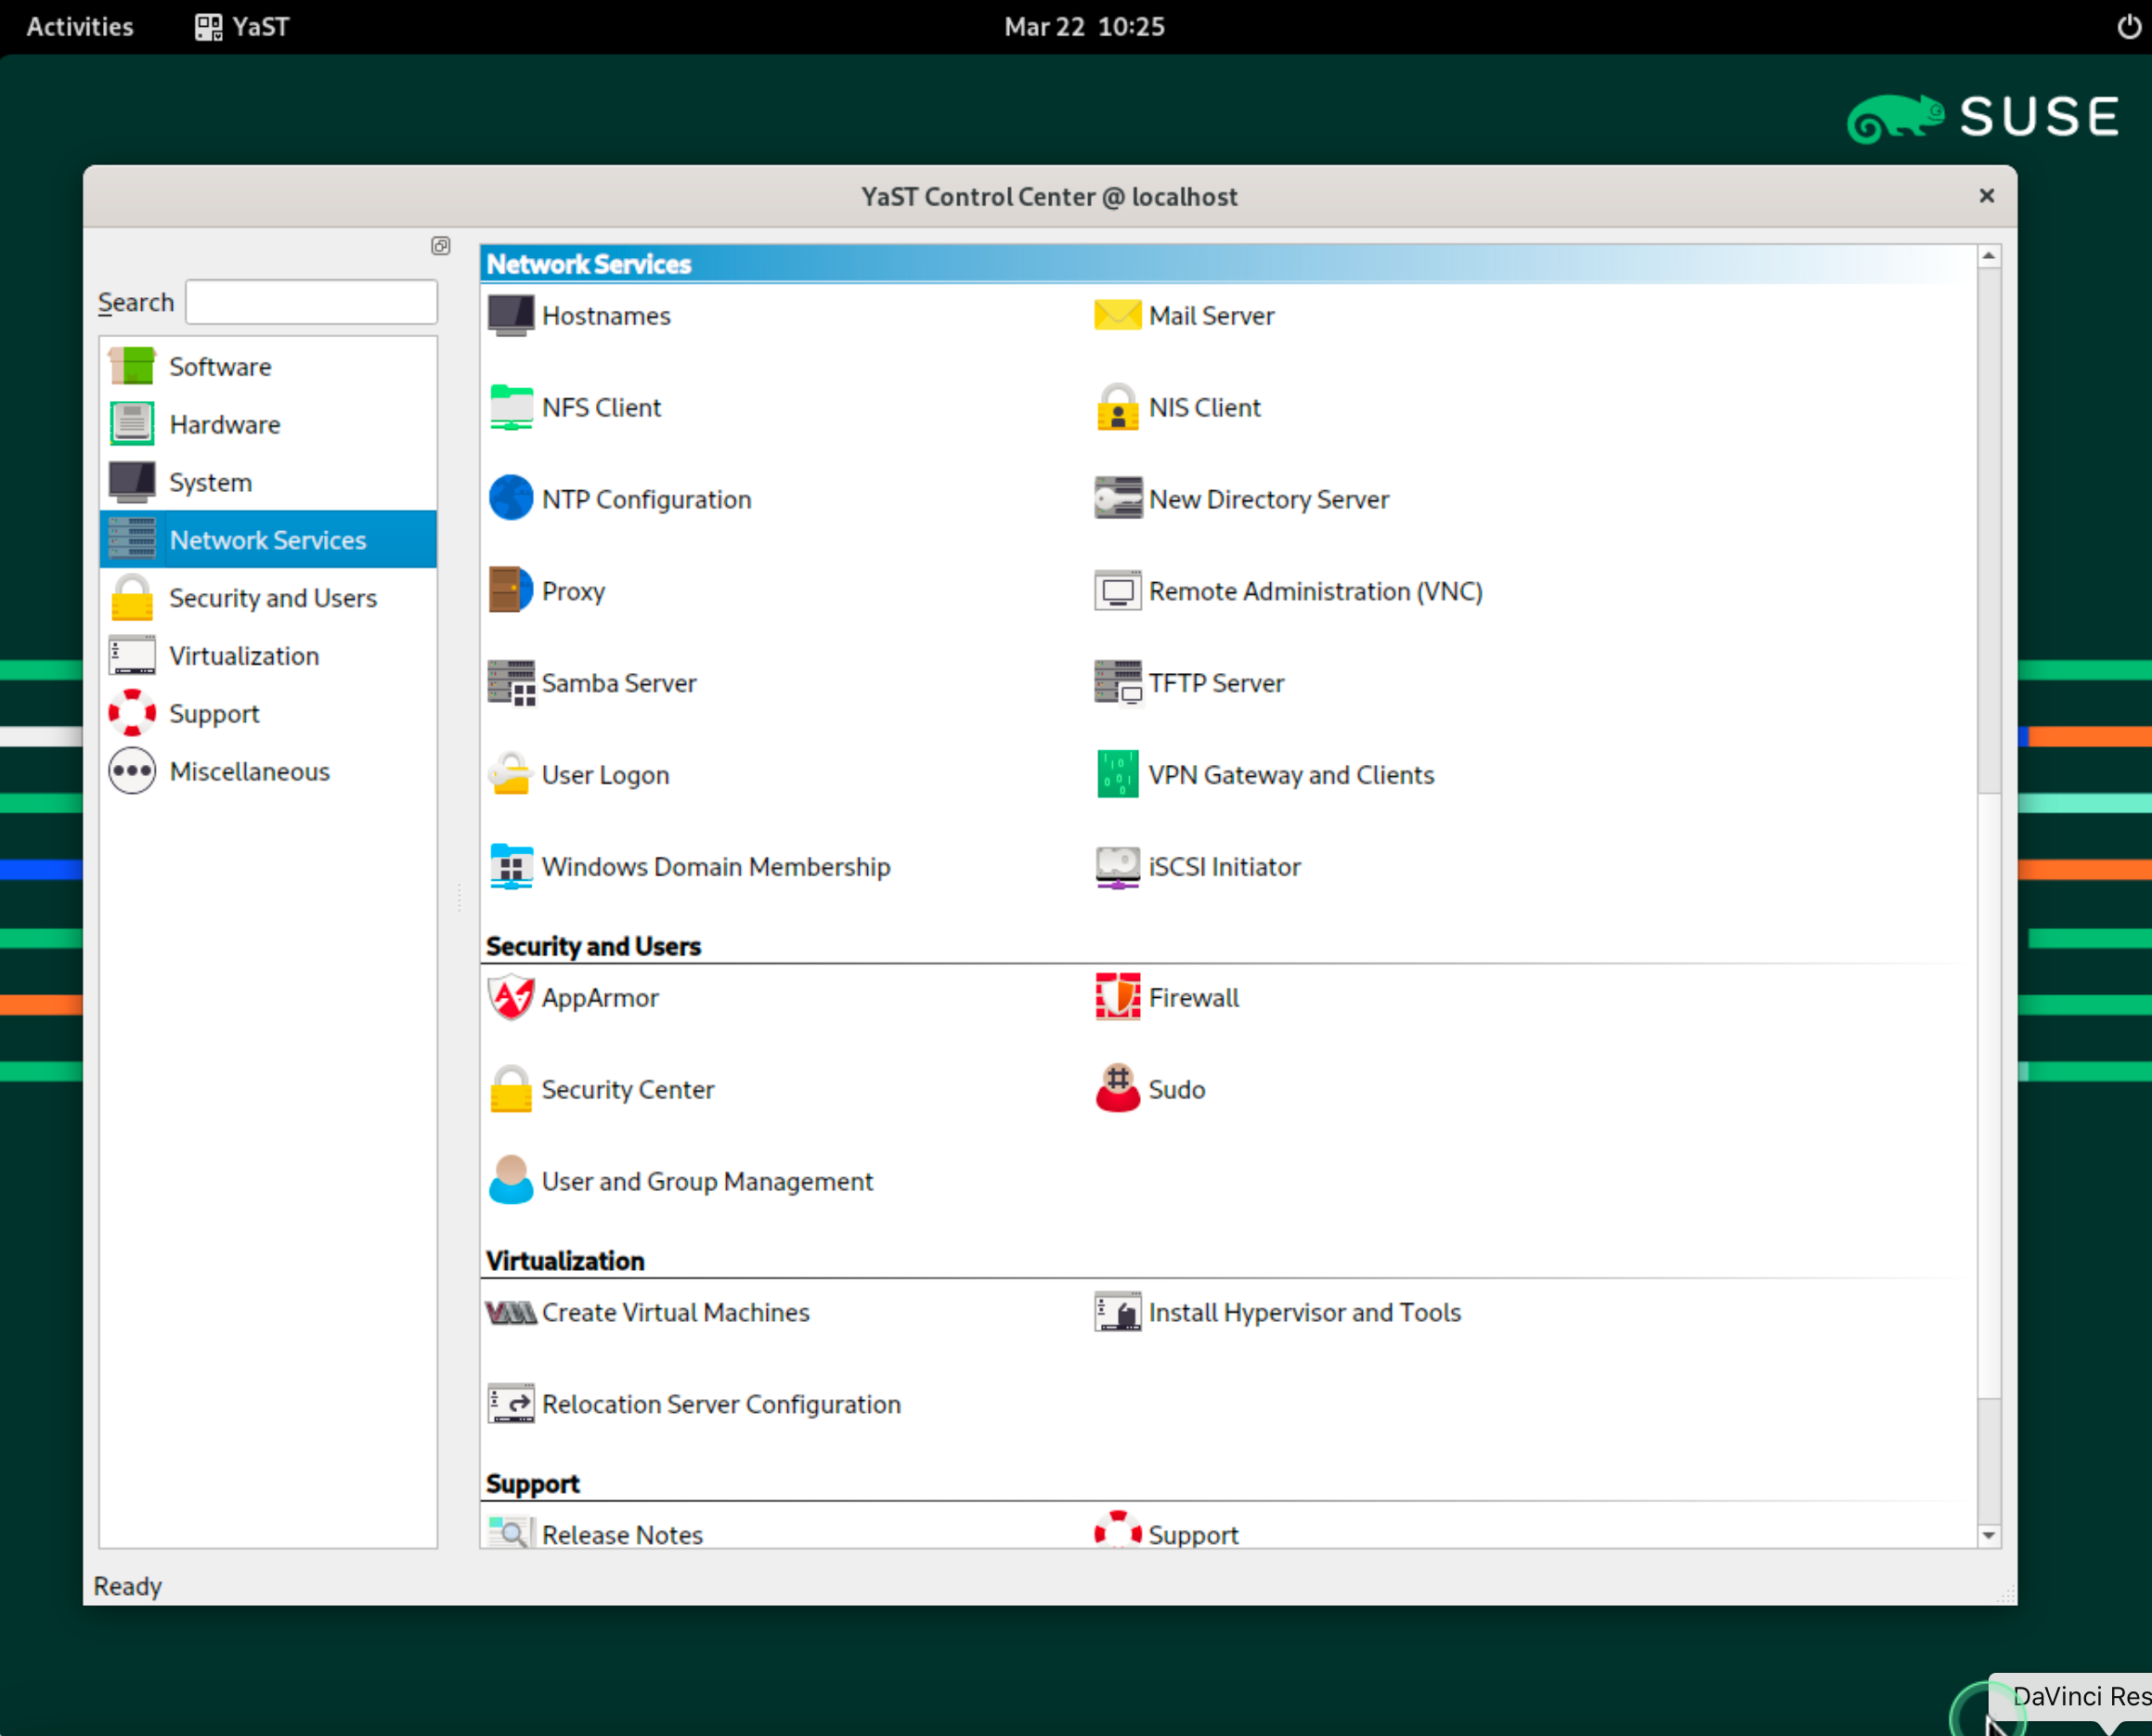2152x1736 pixels.
Task: Open the Security Center padlock icon
Action: (511, 1090)
